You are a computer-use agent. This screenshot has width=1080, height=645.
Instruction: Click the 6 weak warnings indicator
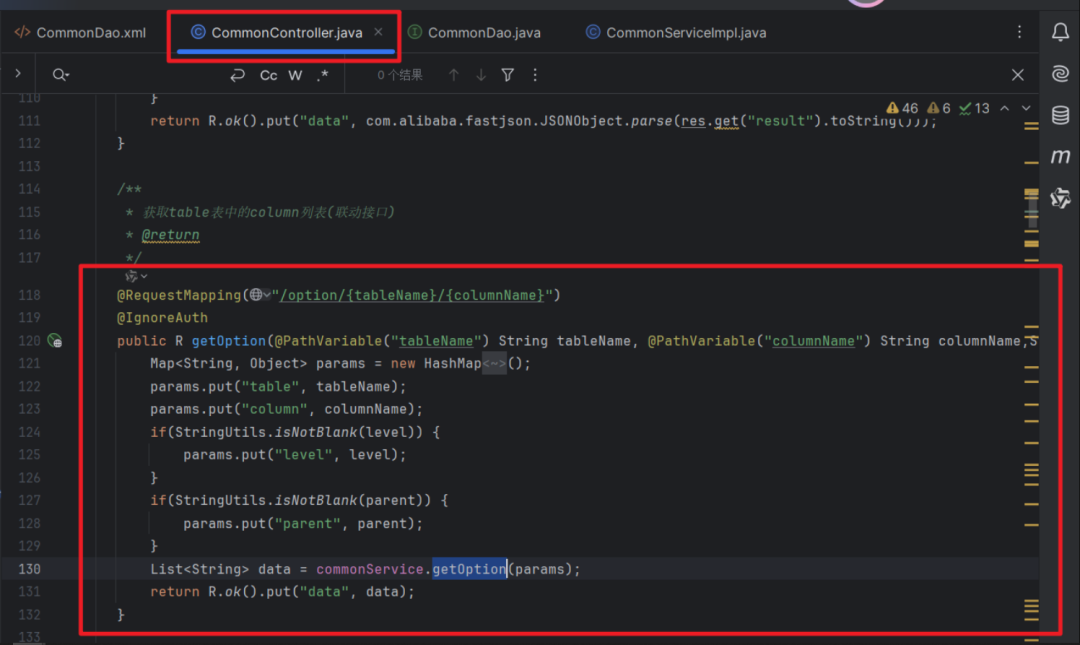(x=939, y=108)
